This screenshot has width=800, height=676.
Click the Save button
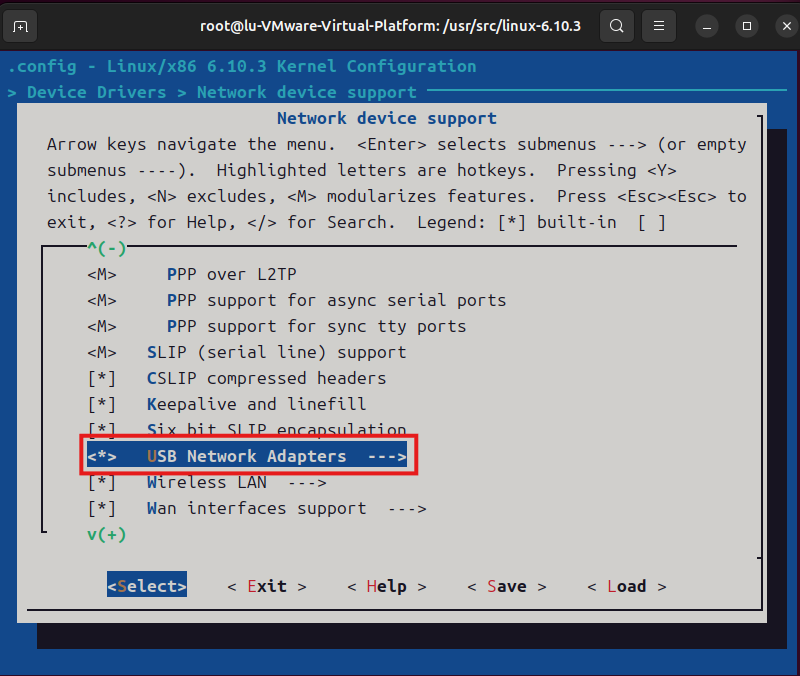506,586
